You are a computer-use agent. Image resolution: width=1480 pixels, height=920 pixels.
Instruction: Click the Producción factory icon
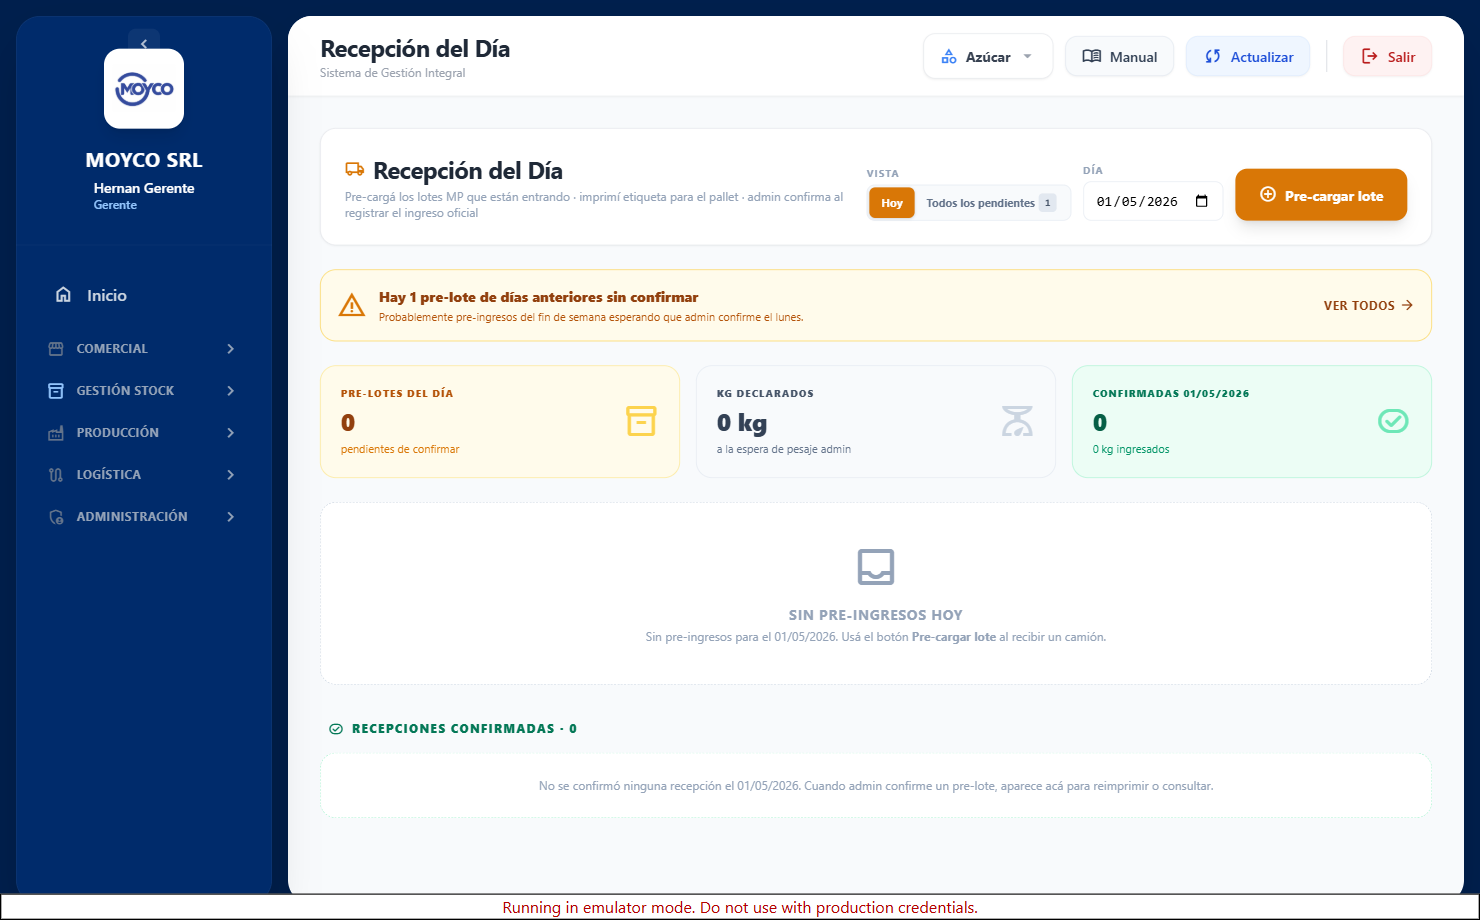click(56, 433)
